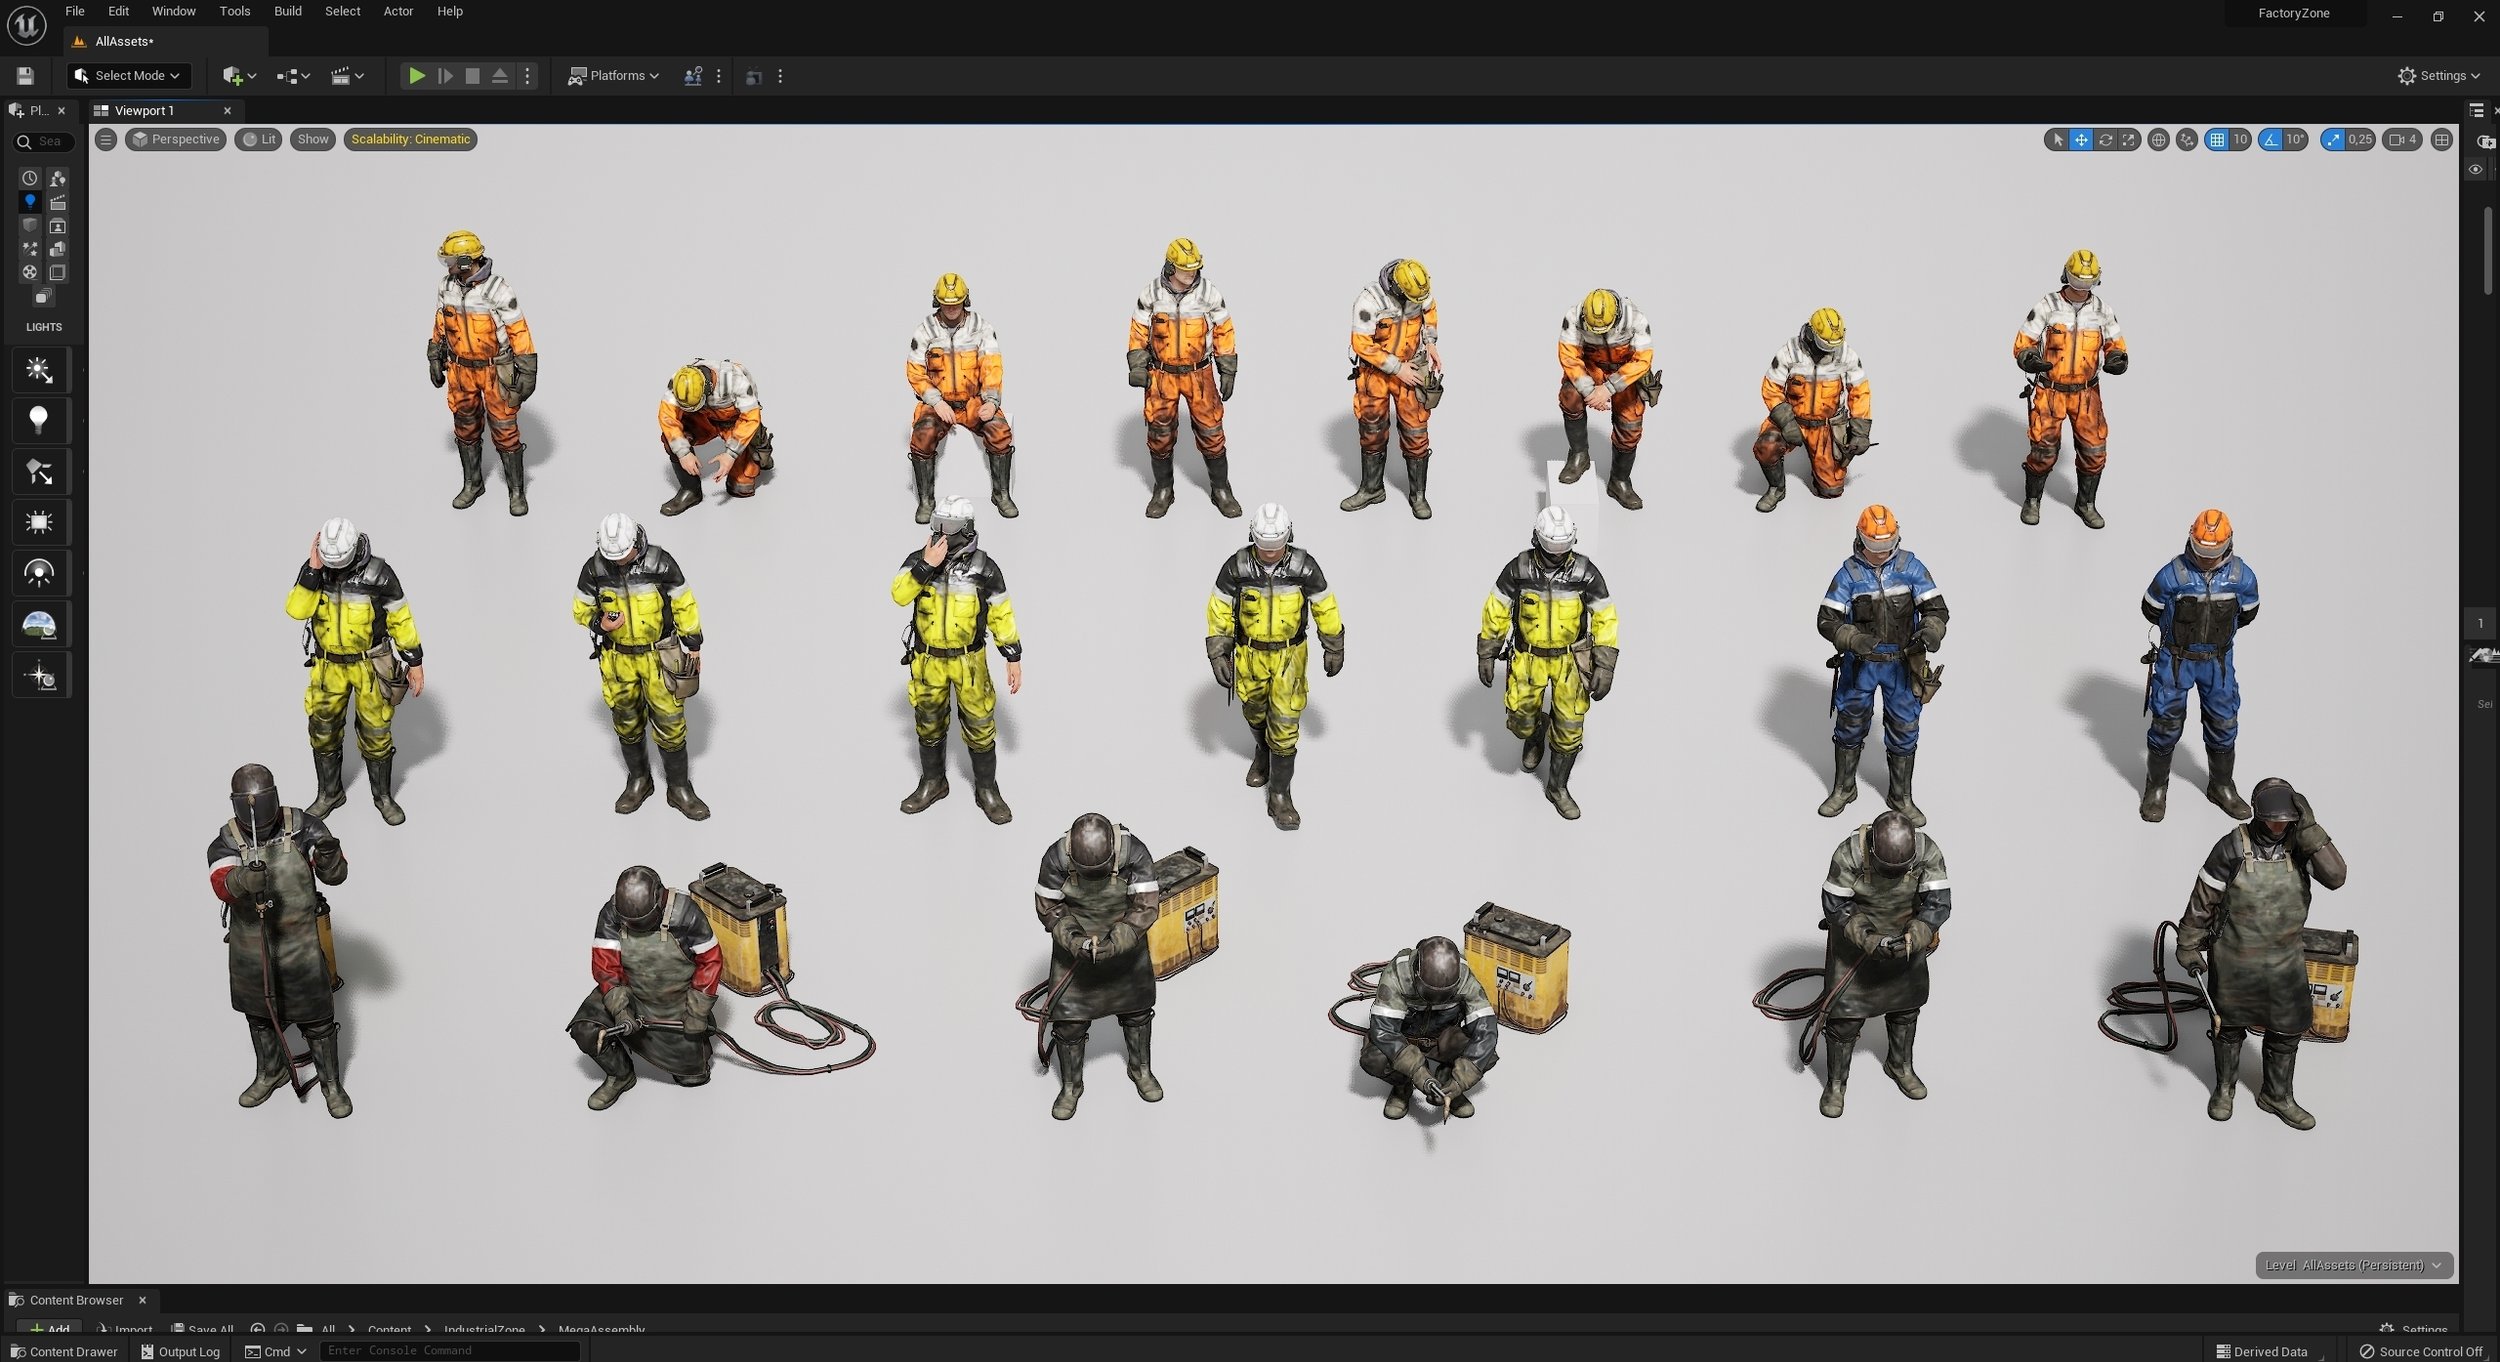Activate the translate move gizmo tool
The image size is (2500, 1362).
[x=2081, y=140]
